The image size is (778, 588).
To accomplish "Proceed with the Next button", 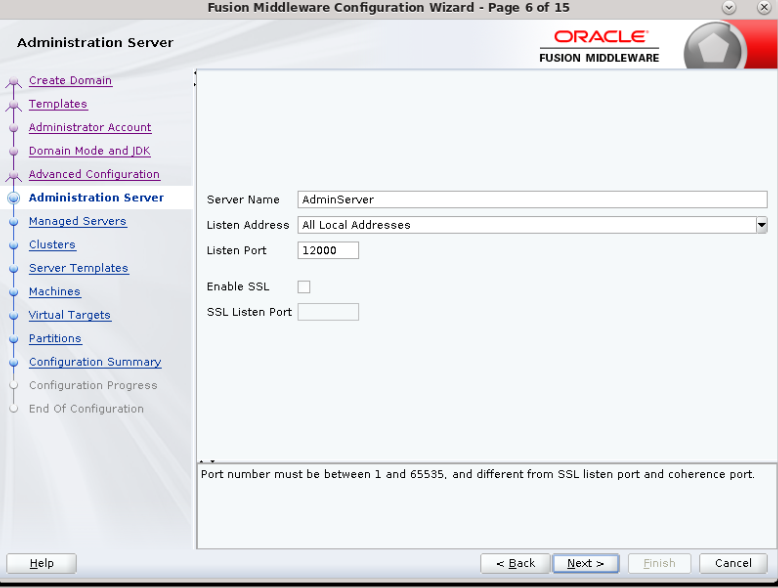I will [x=585, y=563].
